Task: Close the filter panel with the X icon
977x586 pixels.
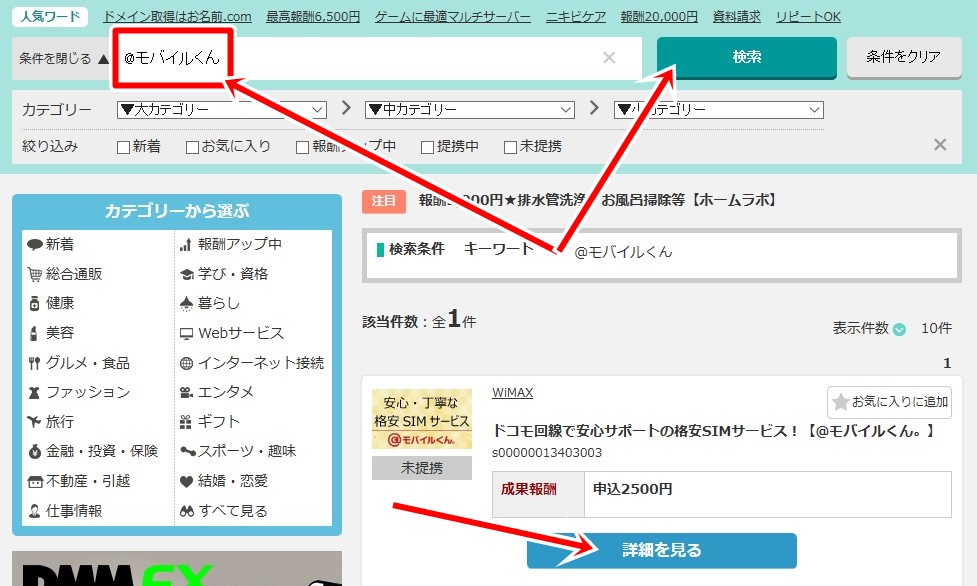Action: pyautogui.click(x=940, y=145)
